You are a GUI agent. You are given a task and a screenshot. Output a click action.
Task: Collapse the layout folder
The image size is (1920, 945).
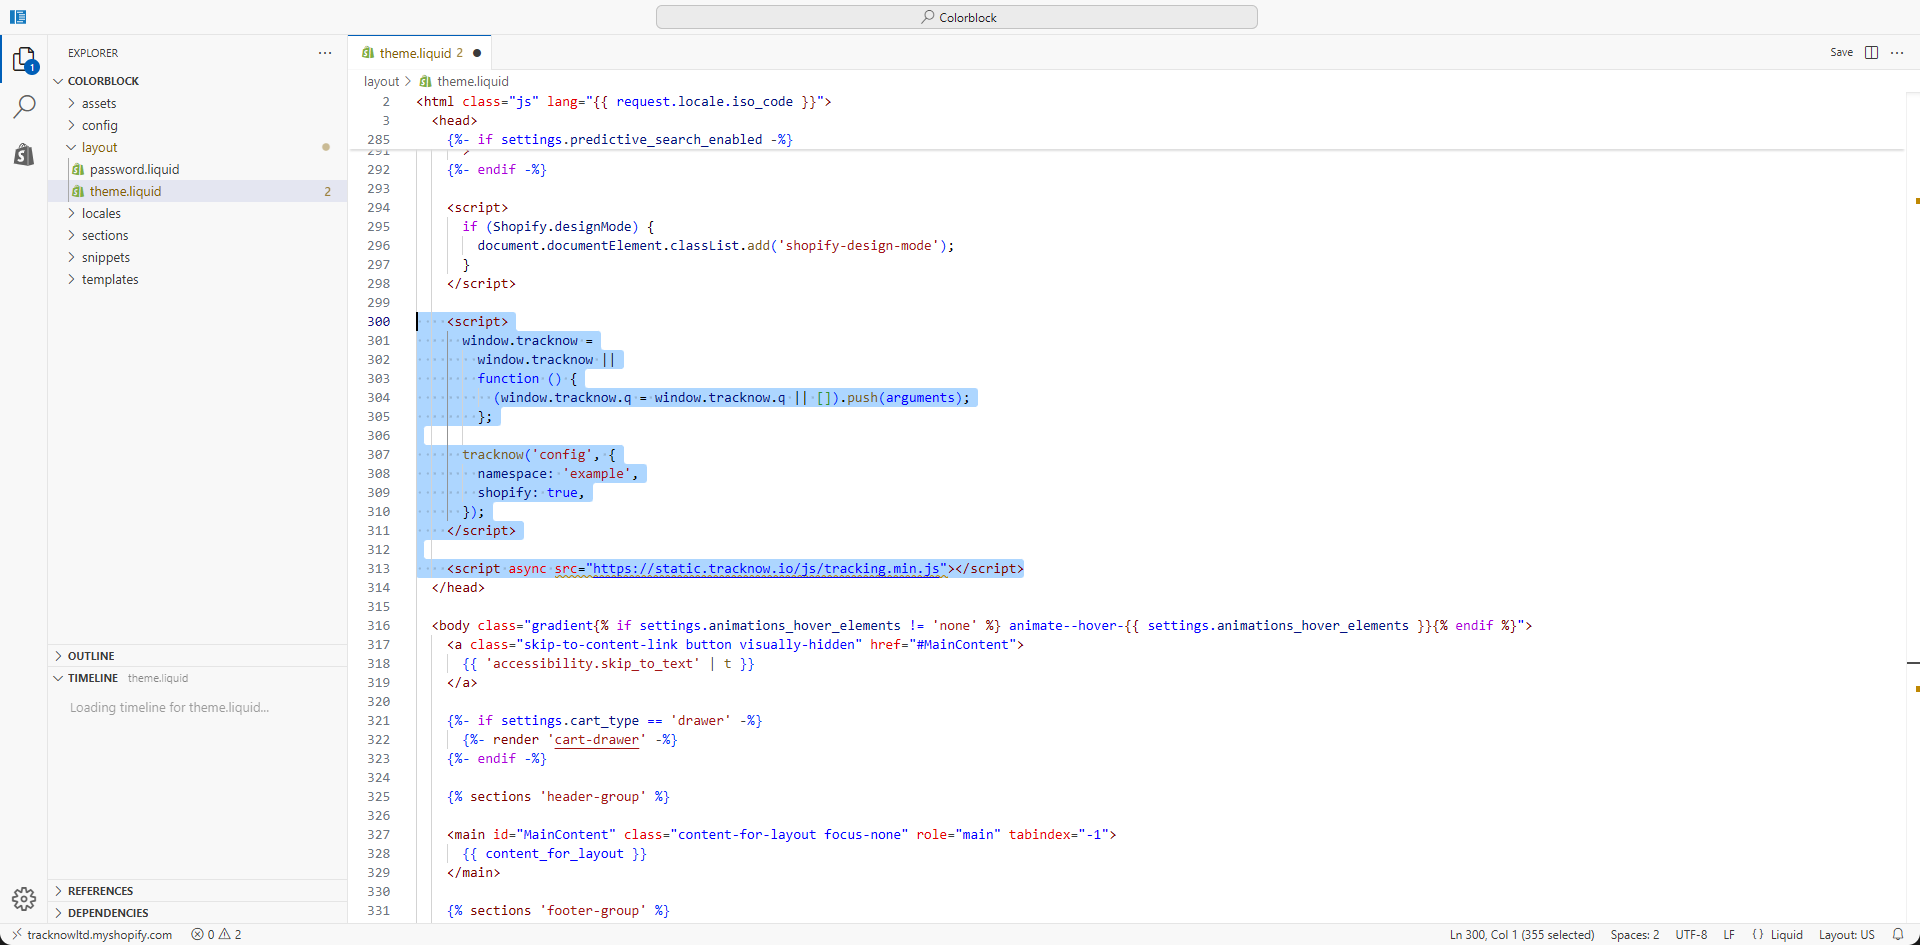pyautogui.click(x=99, y=147)
